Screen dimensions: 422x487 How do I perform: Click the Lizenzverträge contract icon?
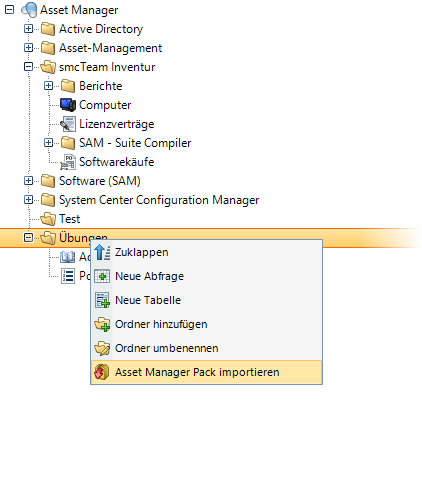click(x=68, y=124)
